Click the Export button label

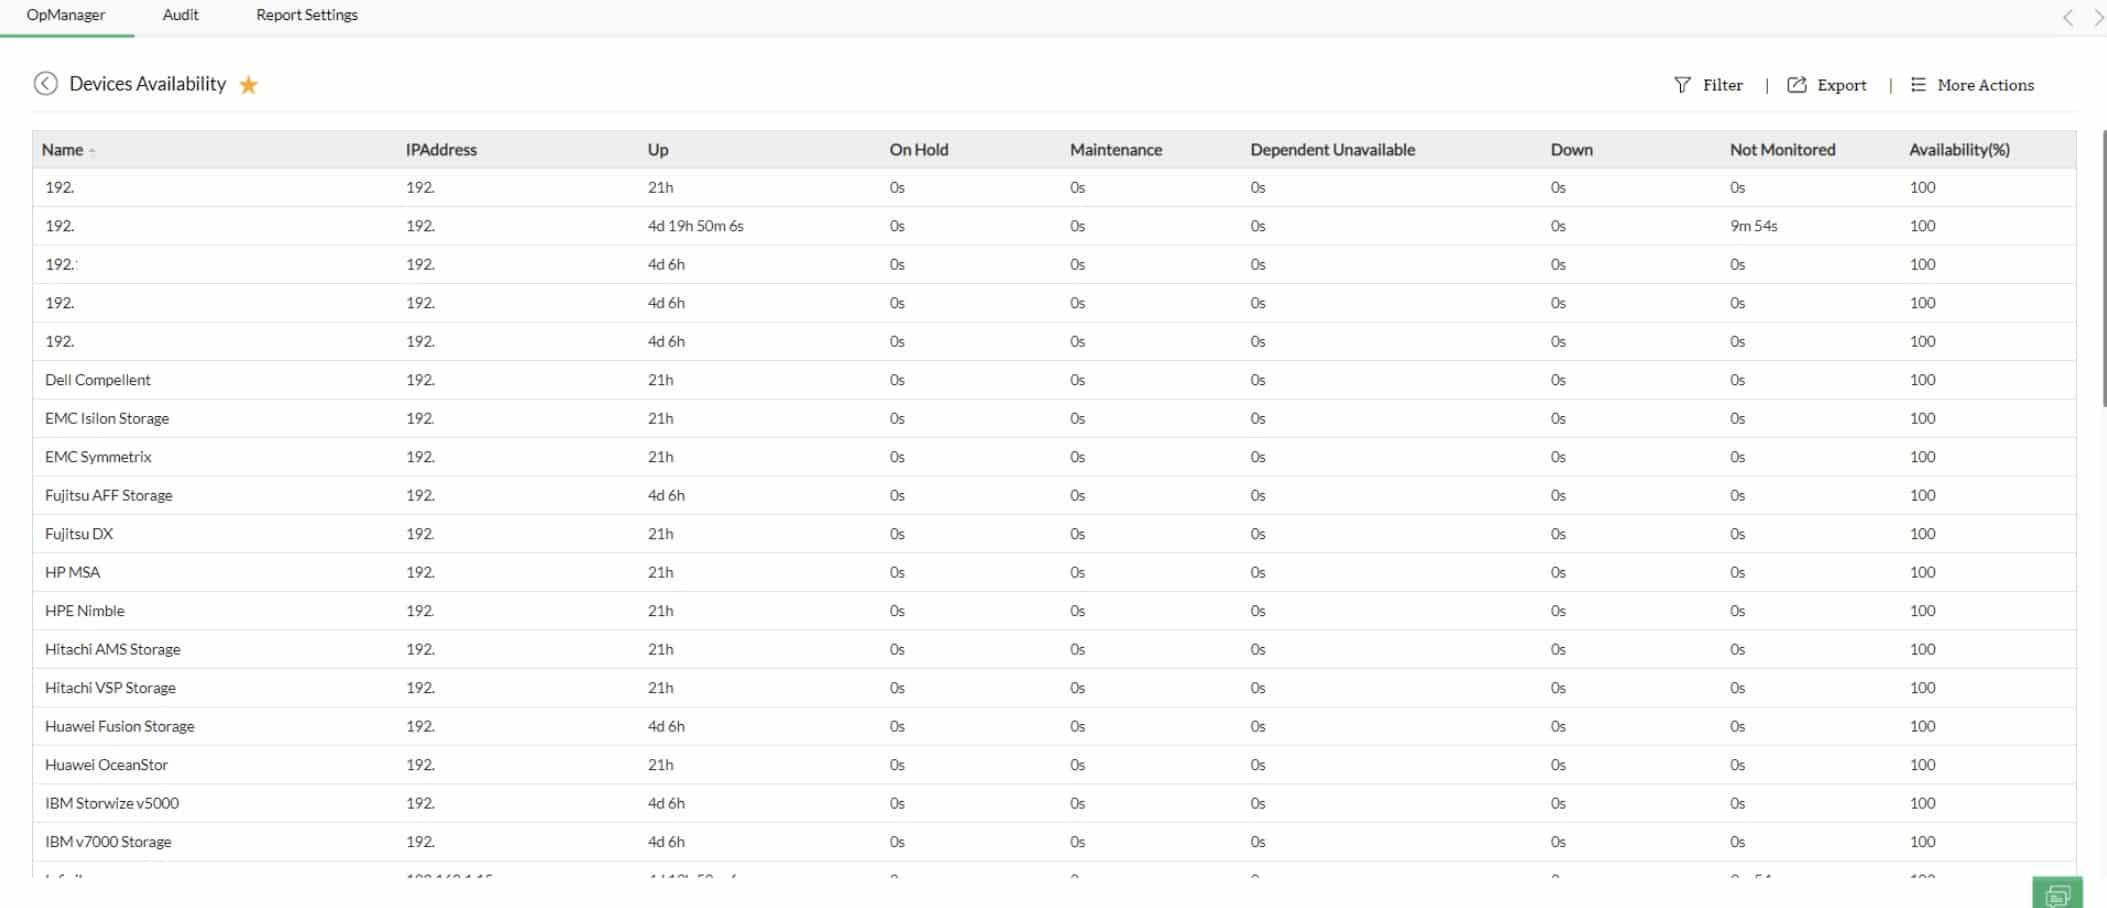click(1842, 85)
